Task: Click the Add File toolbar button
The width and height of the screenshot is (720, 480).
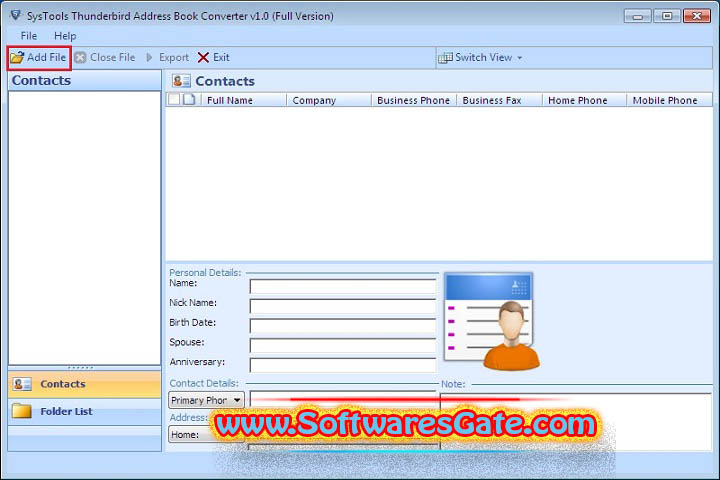Action: (39, 58)
